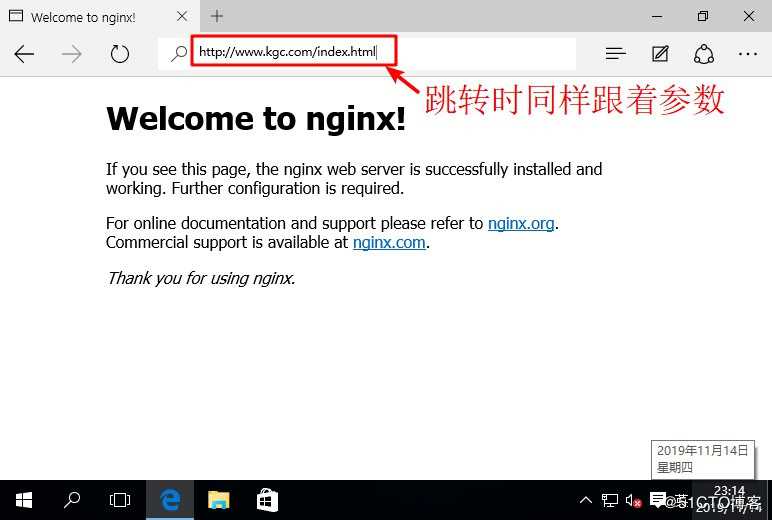Focus the address bar URL field
The width and height of the screenshot is (772, 520).
366,52
